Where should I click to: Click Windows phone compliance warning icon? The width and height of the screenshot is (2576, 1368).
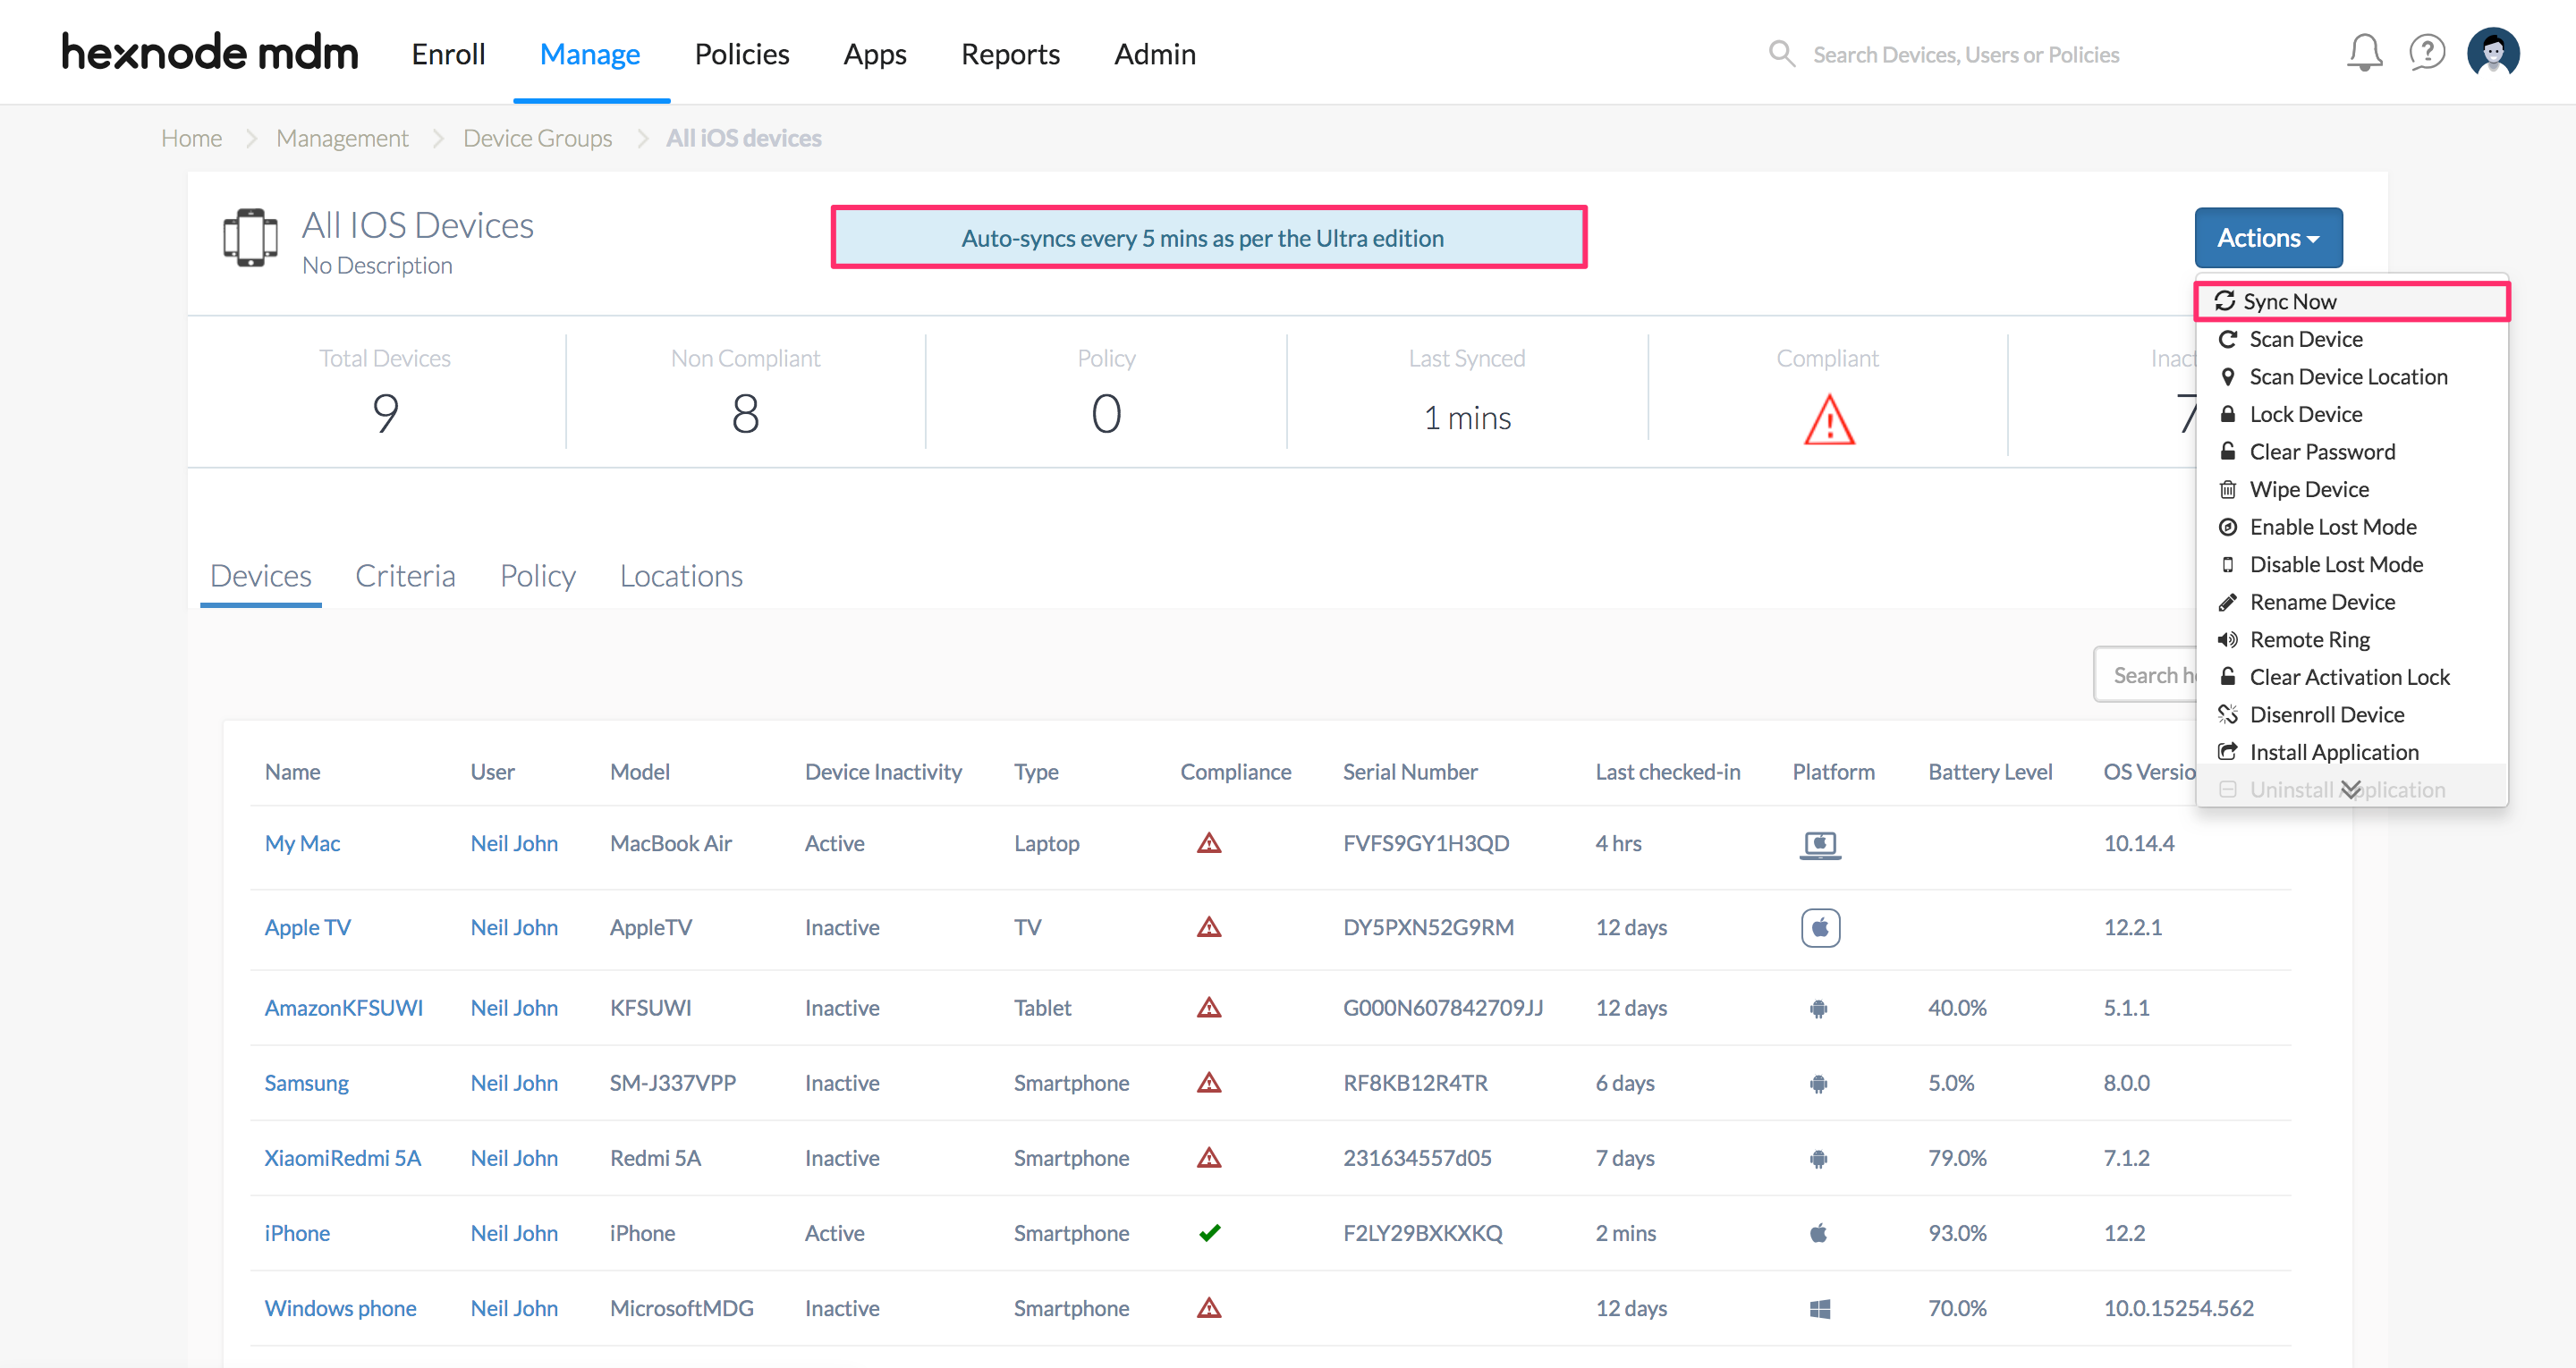point(1209,1307)
